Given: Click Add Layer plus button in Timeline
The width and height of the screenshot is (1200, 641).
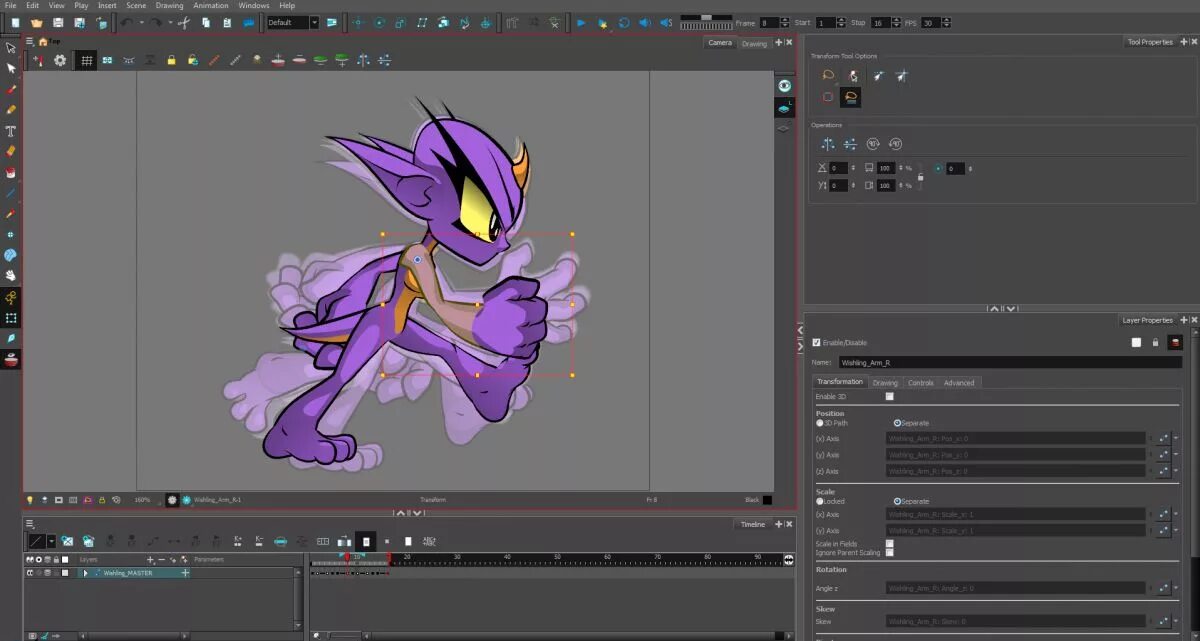Looking at the screenshot, I should (151, 560).
